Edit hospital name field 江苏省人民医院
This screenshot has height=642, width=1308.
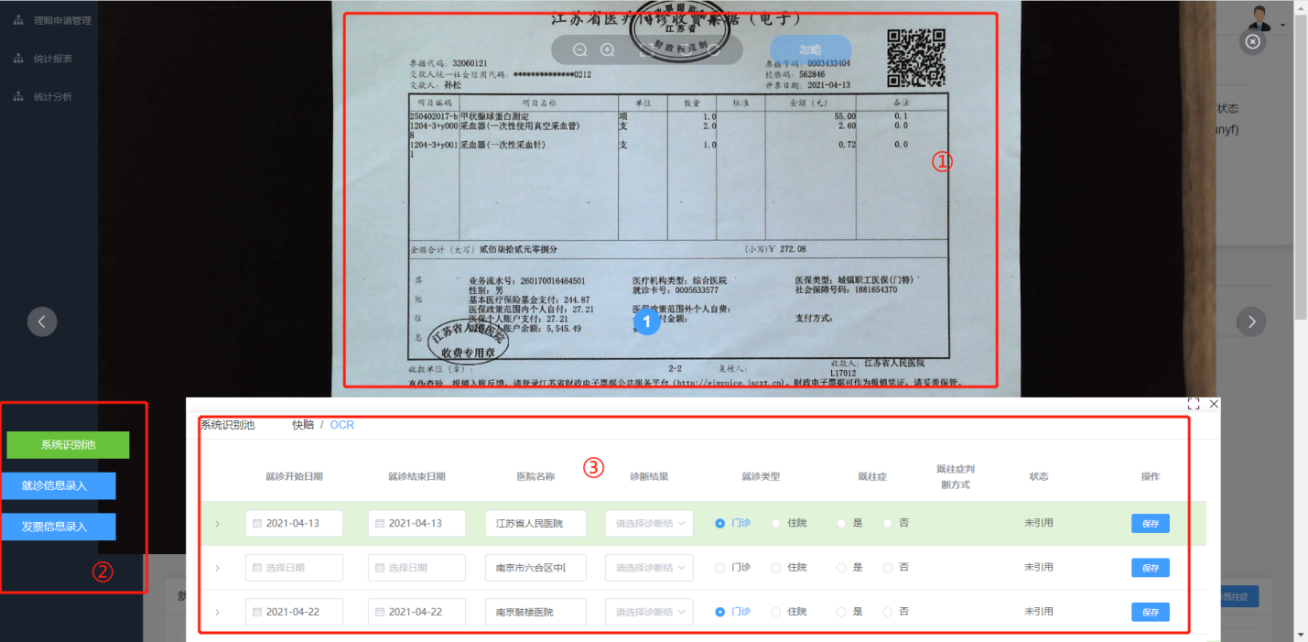[x=536, y=523]
